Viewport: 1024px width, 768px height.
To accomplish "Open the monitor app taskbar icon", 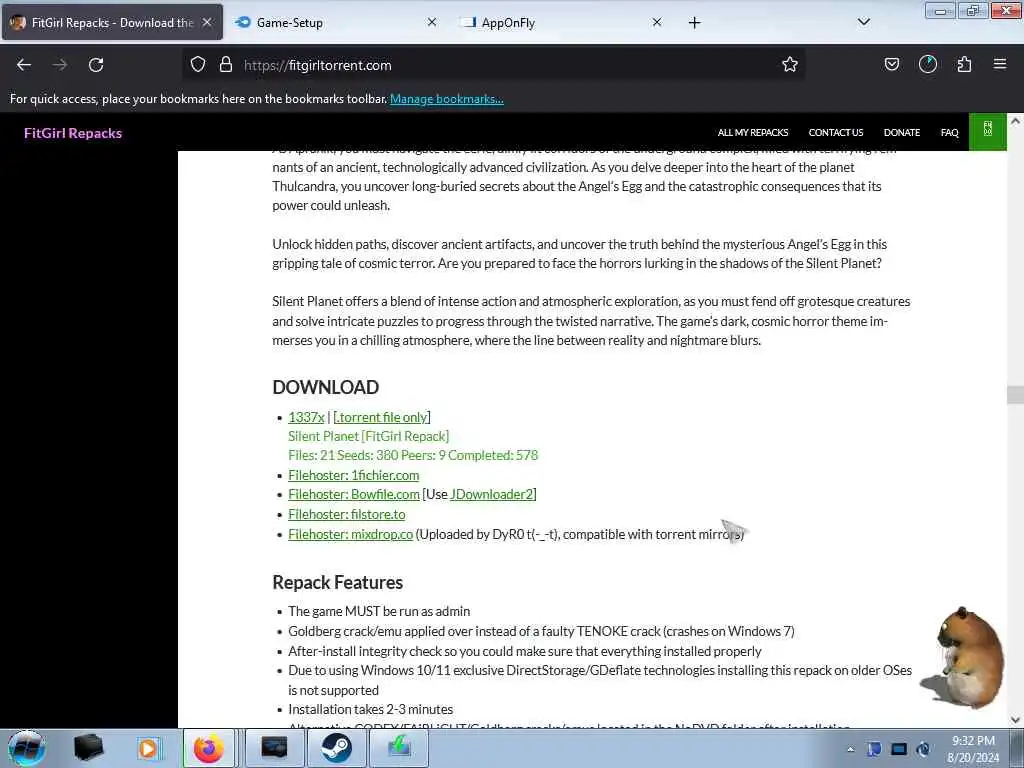I will 274,748.
